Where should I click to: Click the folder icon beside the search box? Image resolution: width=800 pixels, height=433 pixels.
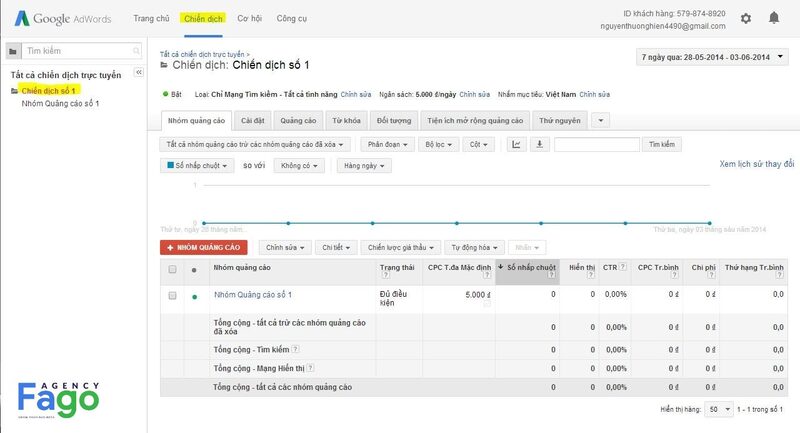[x=12, y=50]
